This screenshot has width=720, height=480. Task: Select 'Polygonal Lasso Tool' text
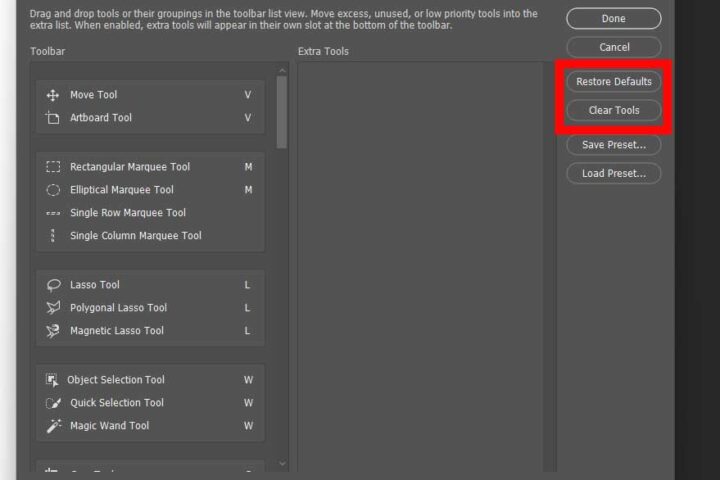coord(118,308)
